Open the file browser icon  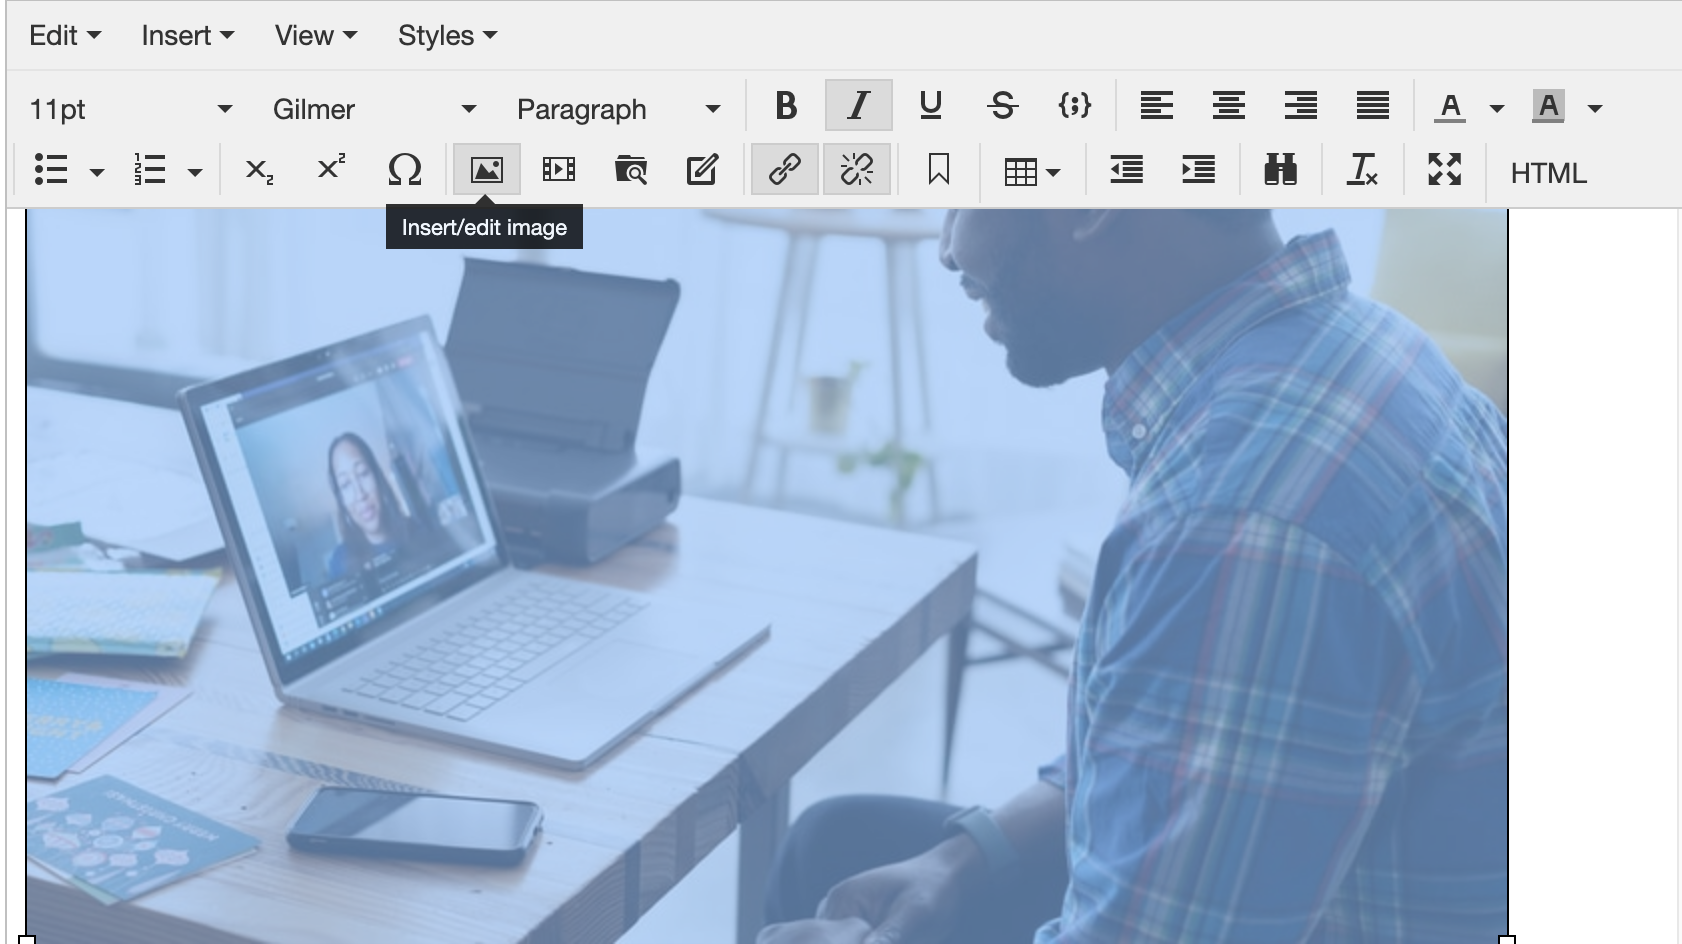(630, 170)
